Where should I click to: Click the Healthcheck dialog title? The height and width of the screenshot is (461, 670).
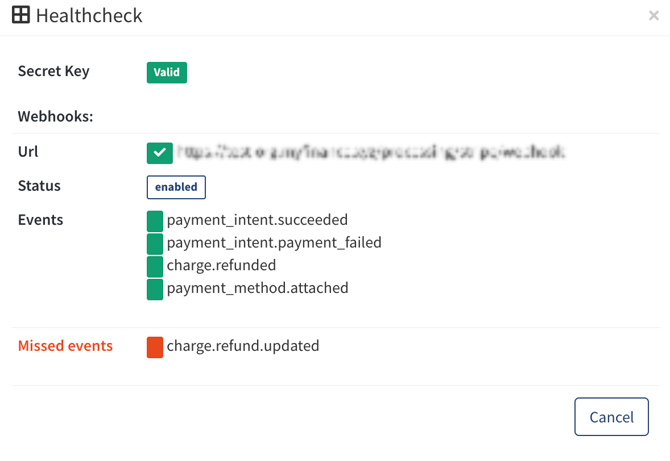[x=89, y=16]
